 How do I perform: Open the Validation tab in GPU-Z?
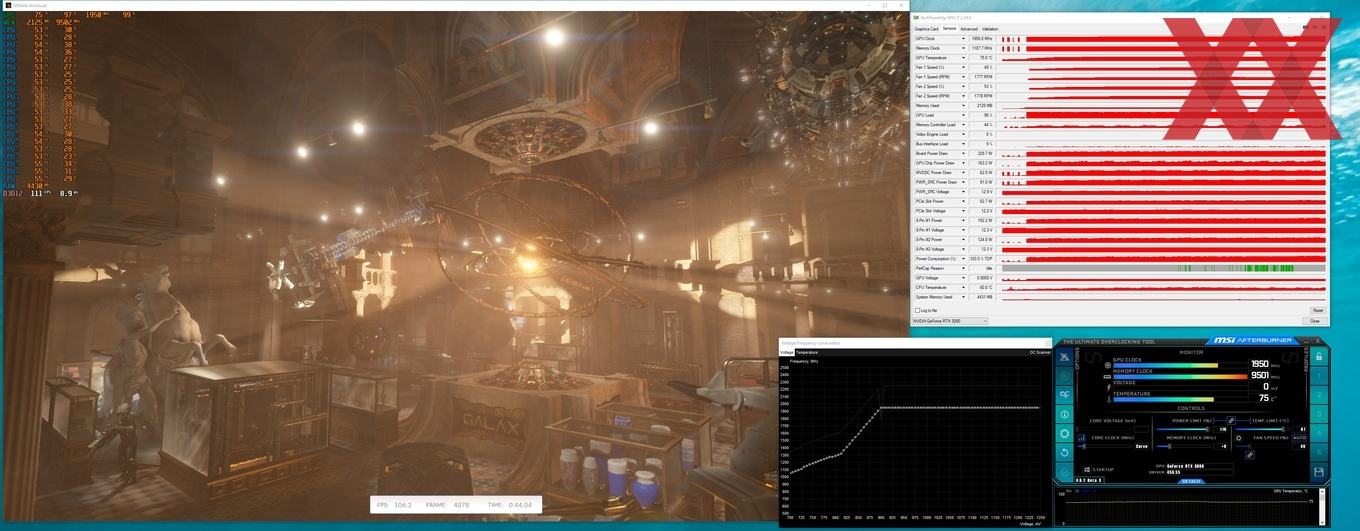coord(990,29)
